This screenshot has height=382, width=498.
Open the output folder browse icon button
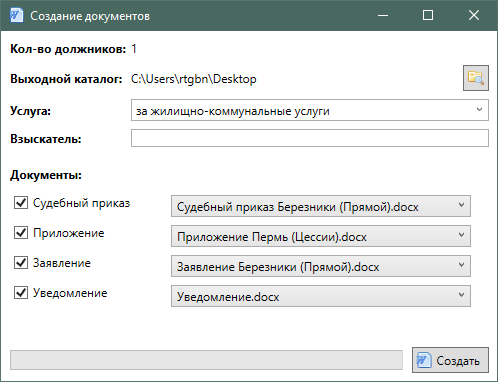[x=476, y=78]
